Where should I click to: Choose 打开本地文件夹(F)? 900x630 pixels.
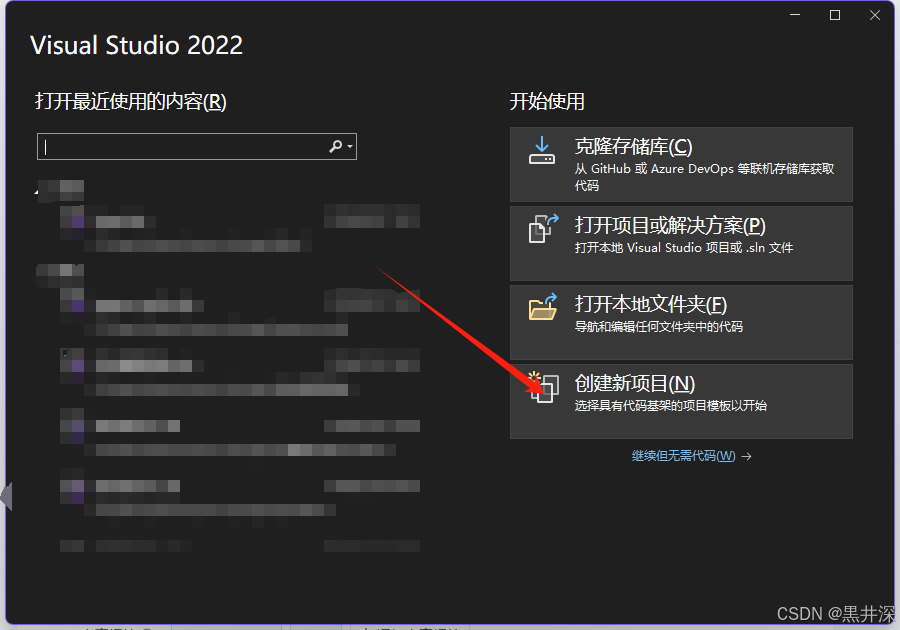point(651,304)
